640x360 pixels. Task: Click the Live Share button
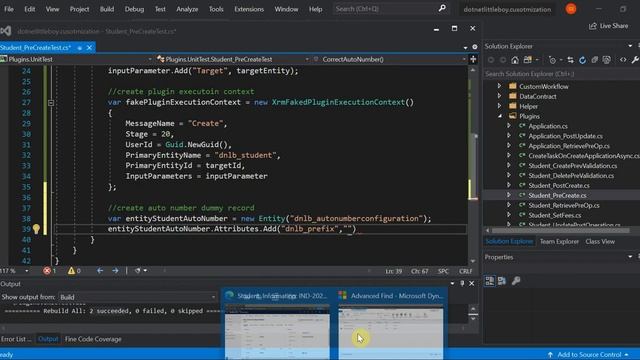point(608,26)
